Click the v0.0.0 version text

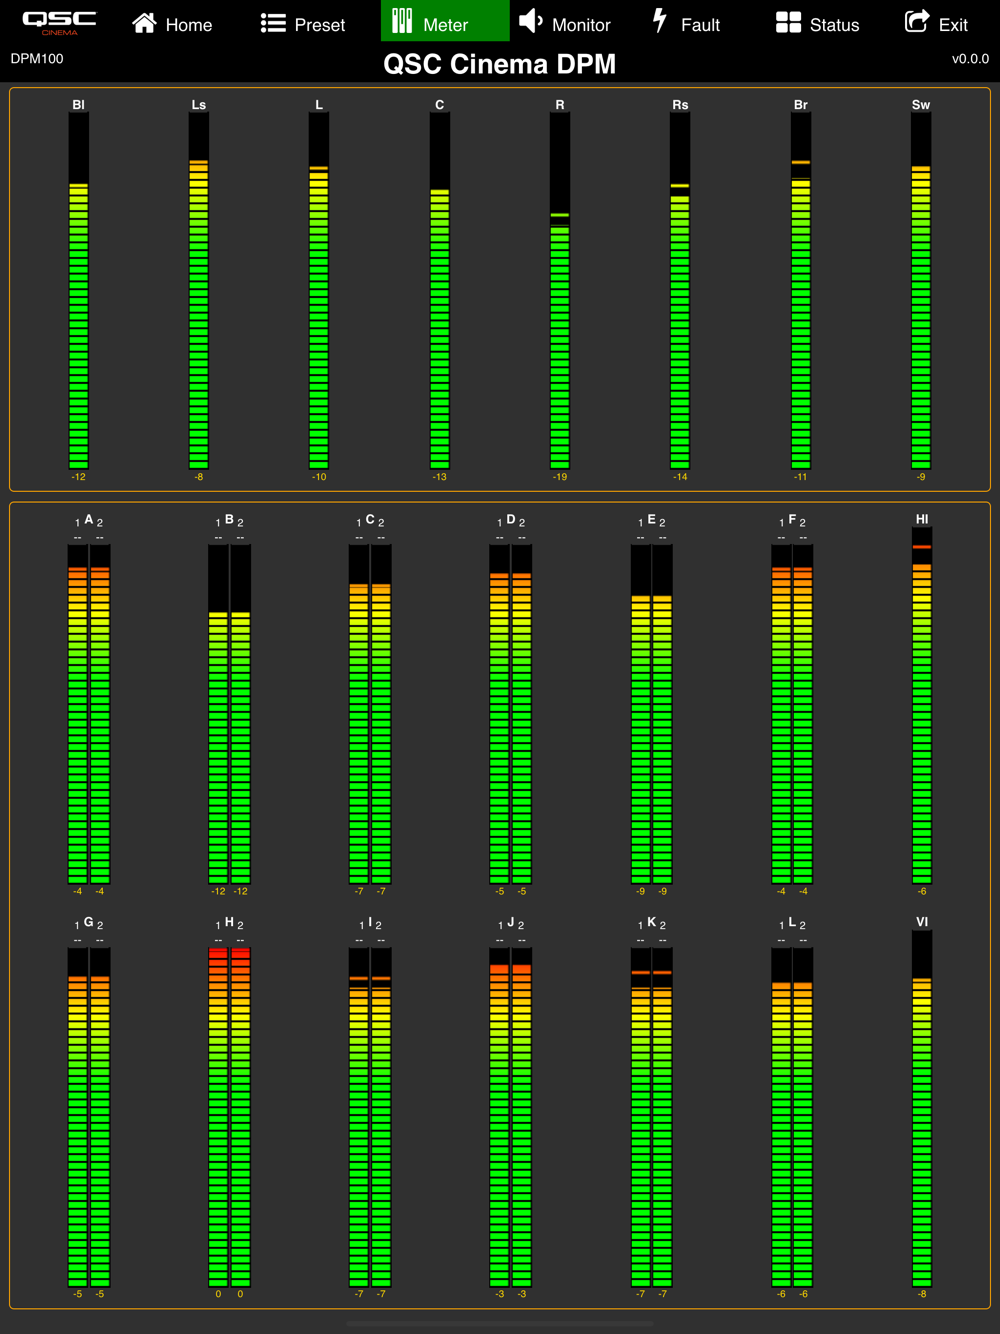click(970, 59)
